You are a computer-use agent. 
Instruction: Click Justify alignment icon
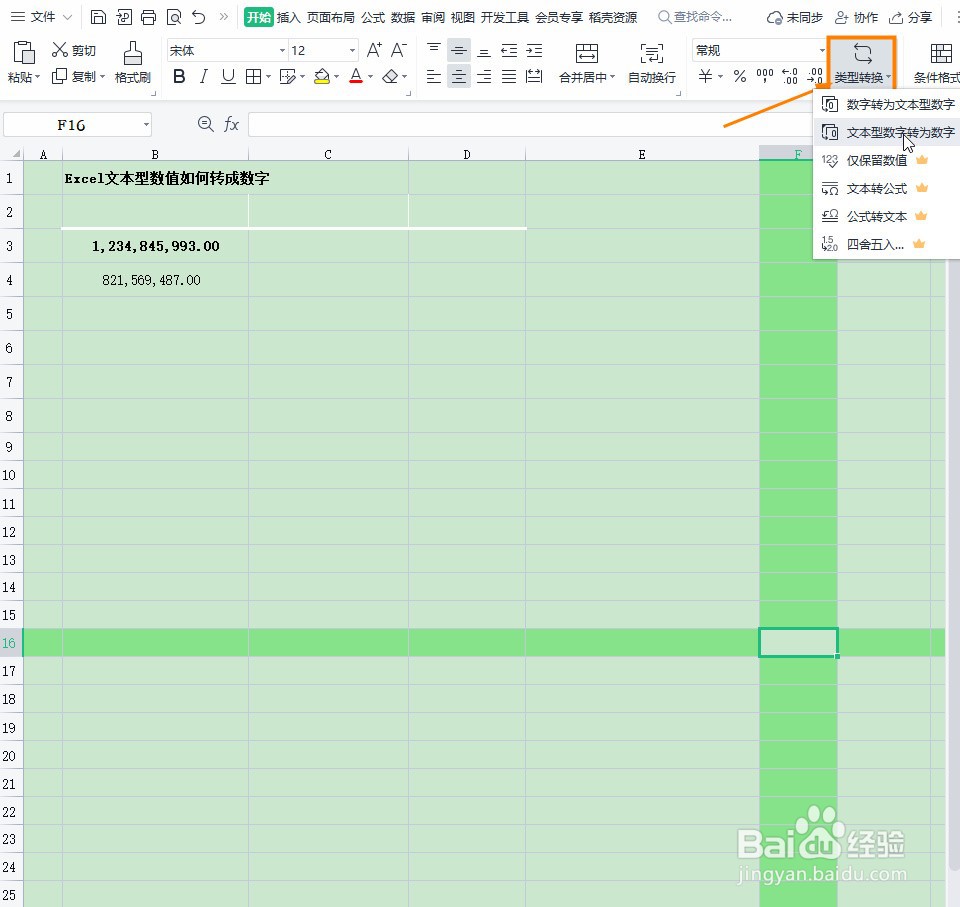[x=509, y=77]
